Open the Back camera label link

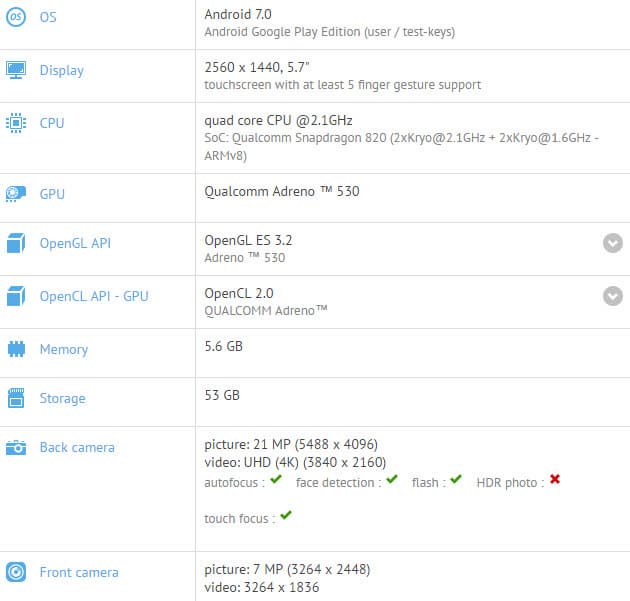tap(77, 447)
